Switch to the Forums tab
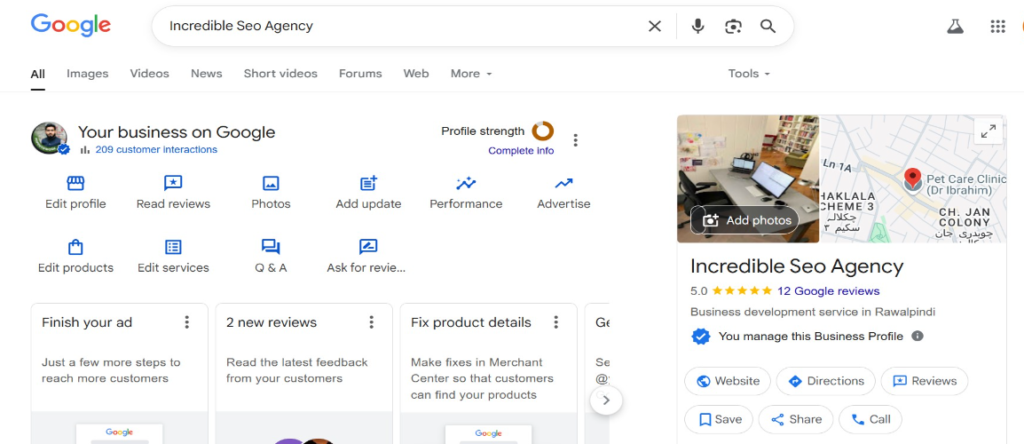 tap(360, 74)
